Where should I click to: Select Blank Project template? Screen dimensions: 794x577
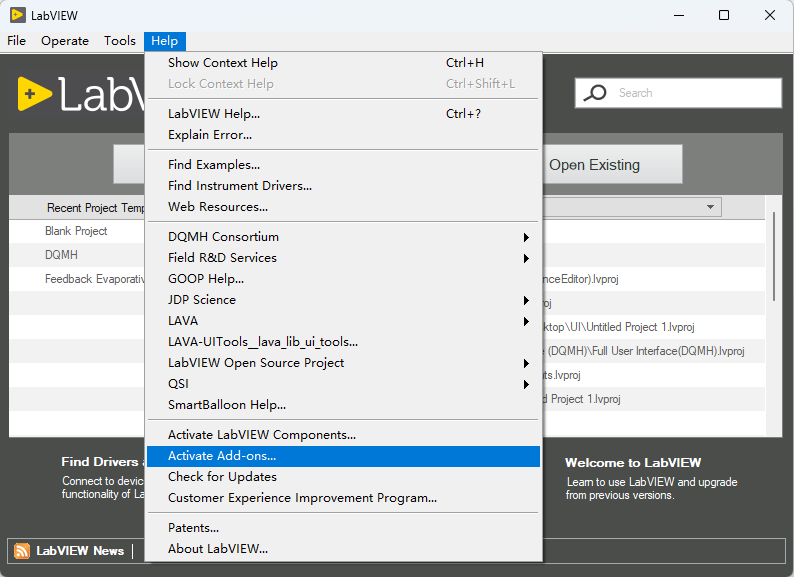click(76, 231)
